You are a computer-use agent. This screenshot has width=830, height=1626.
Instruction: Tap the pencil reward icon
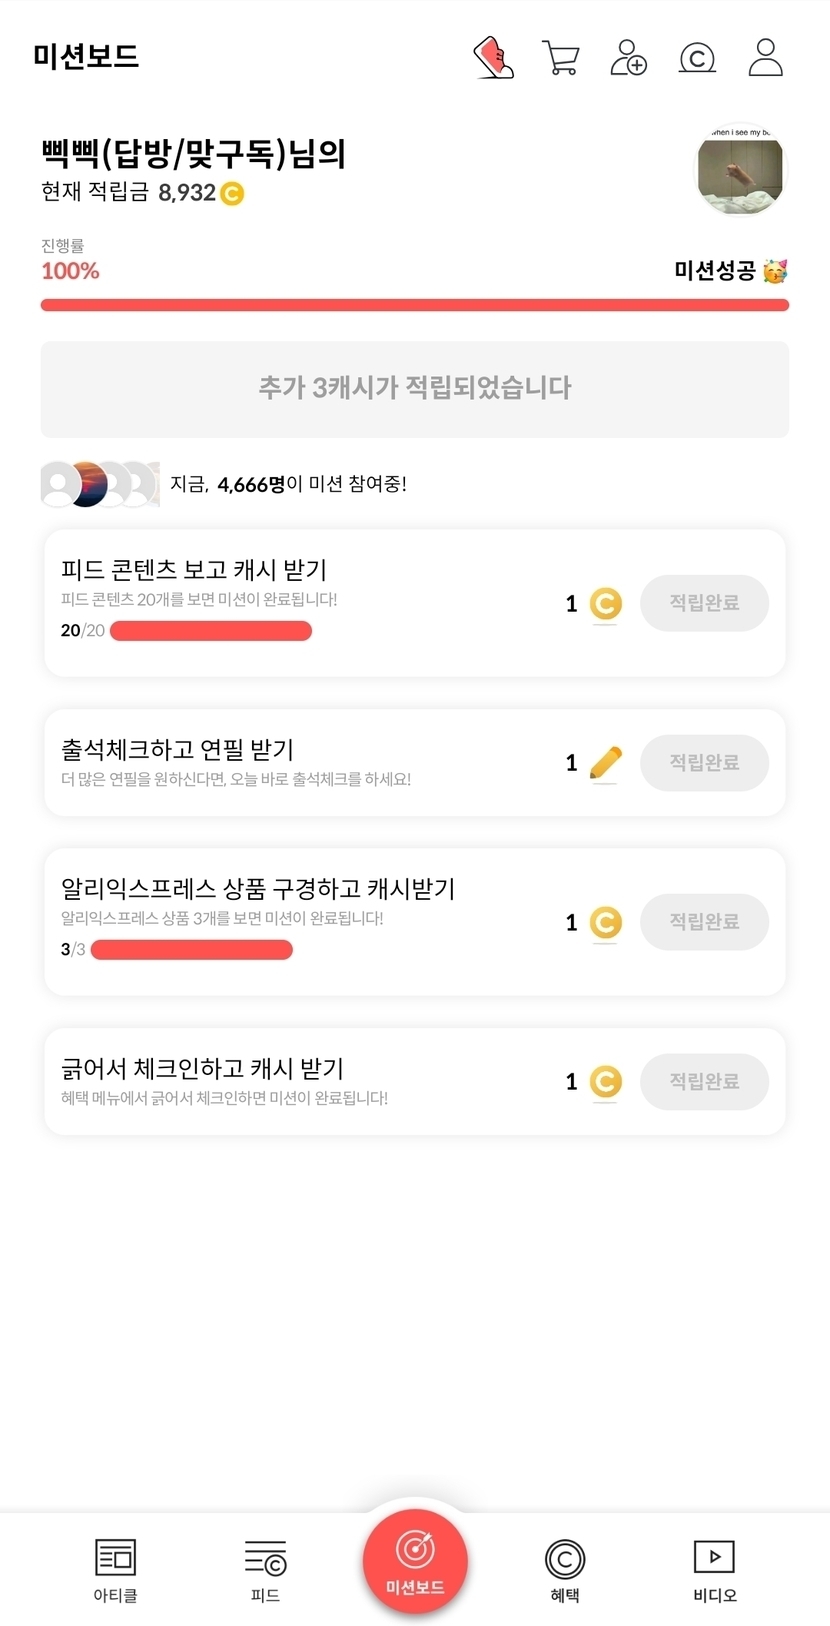[x=605, y=763]
